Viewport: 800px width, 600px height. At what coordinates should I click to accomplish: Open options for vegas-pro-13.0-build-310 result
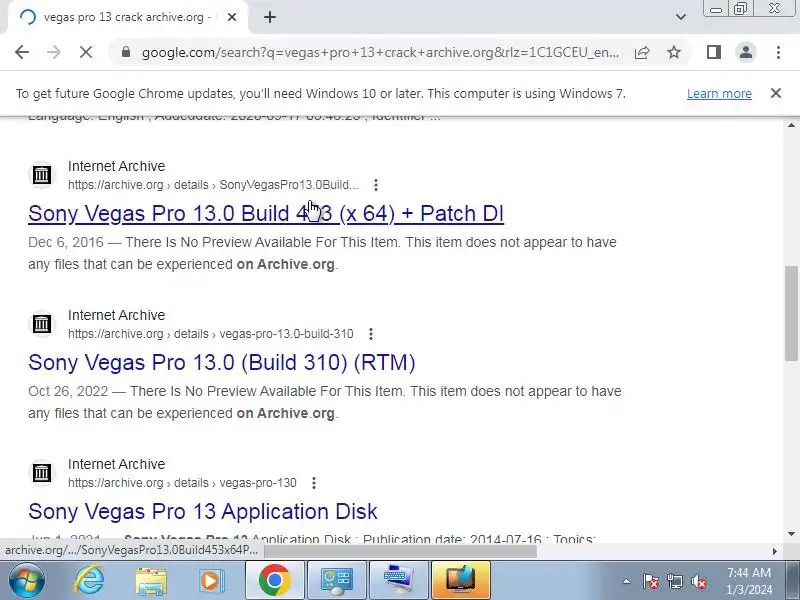371,334
